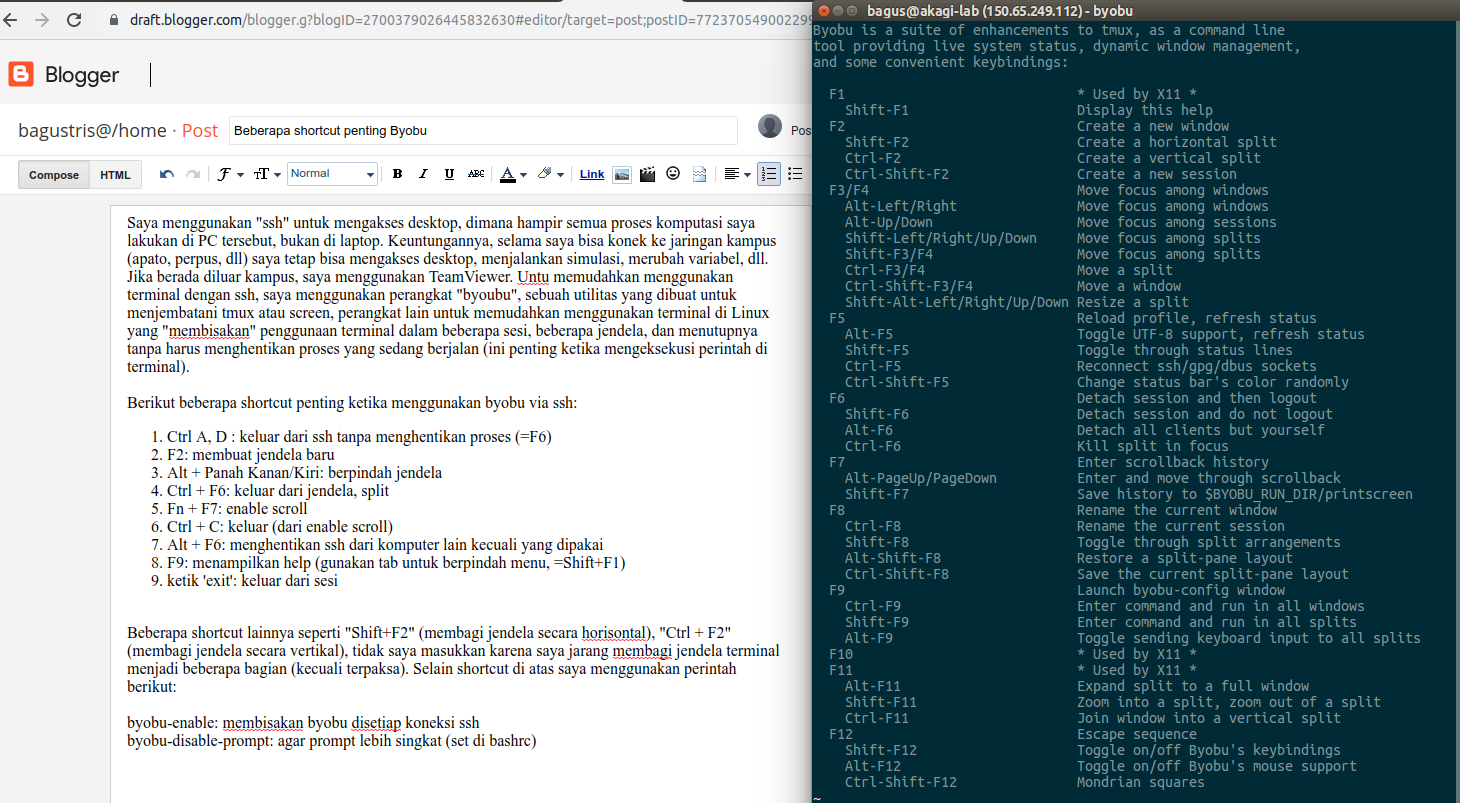Image resolution: width=1460 pixels, height=803 pixels.
Task: Toggle the numbered list button
Action: [x=768, y=174]
